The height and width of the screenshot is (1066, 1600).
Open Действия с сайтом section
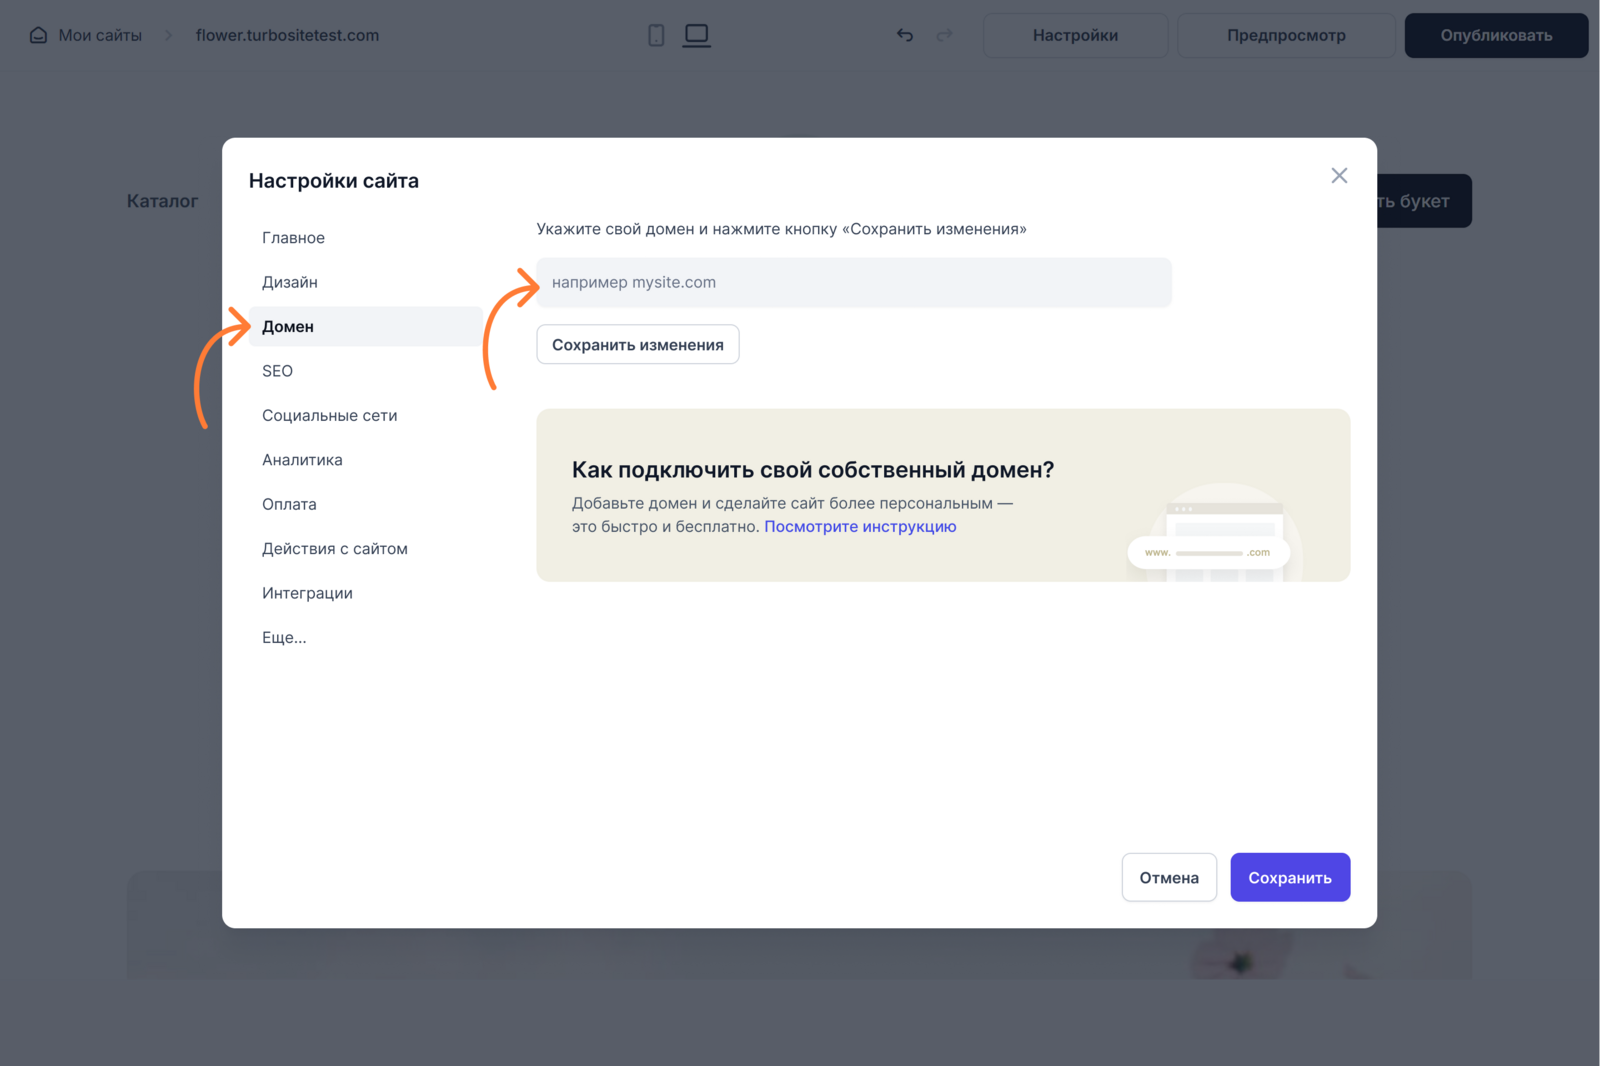pyautogui.click(x=334, y=549)
